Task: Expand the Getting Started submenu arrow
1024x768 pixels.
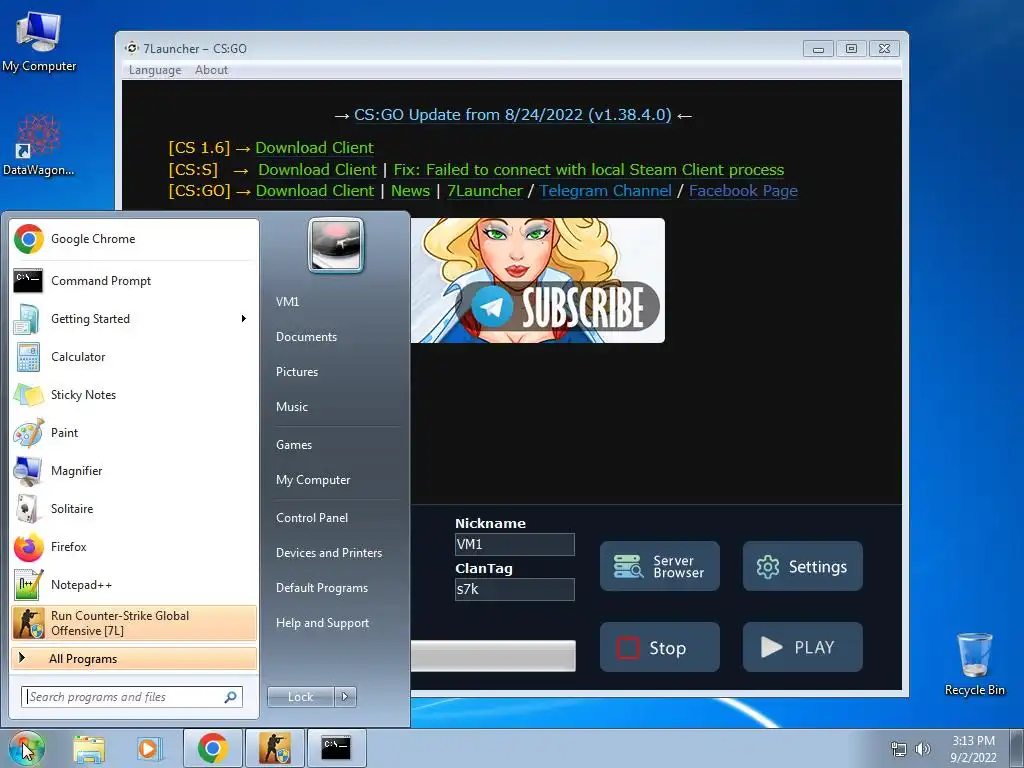Action: [x=244, y=319]
